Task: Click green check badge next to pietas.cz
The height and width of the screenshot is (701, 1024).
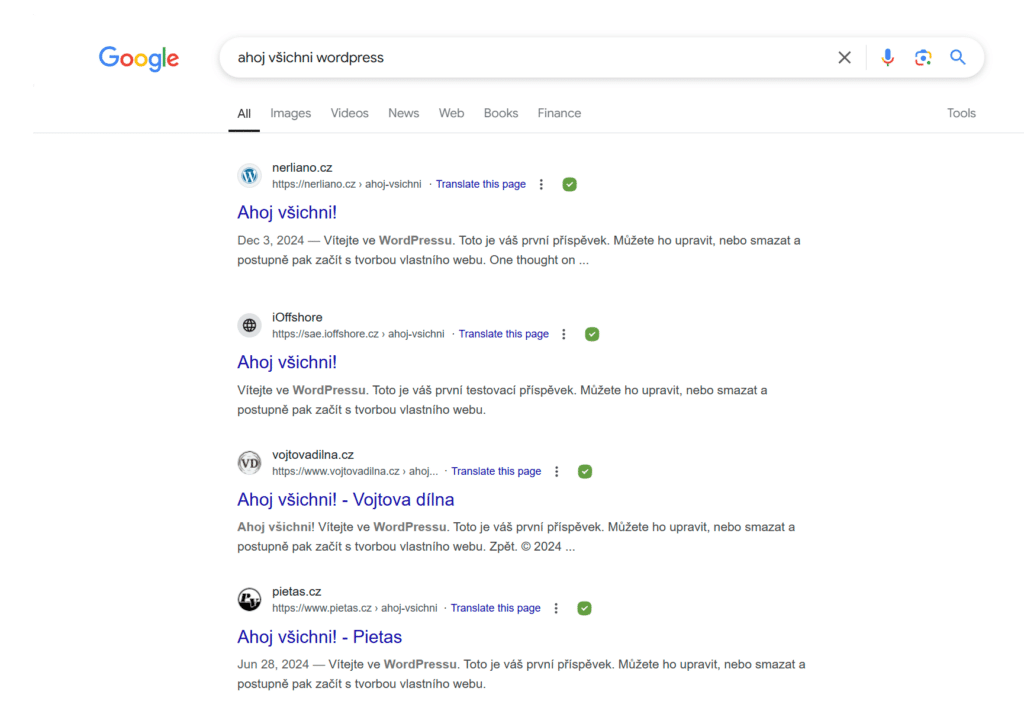Action: (x=584, y=608)
